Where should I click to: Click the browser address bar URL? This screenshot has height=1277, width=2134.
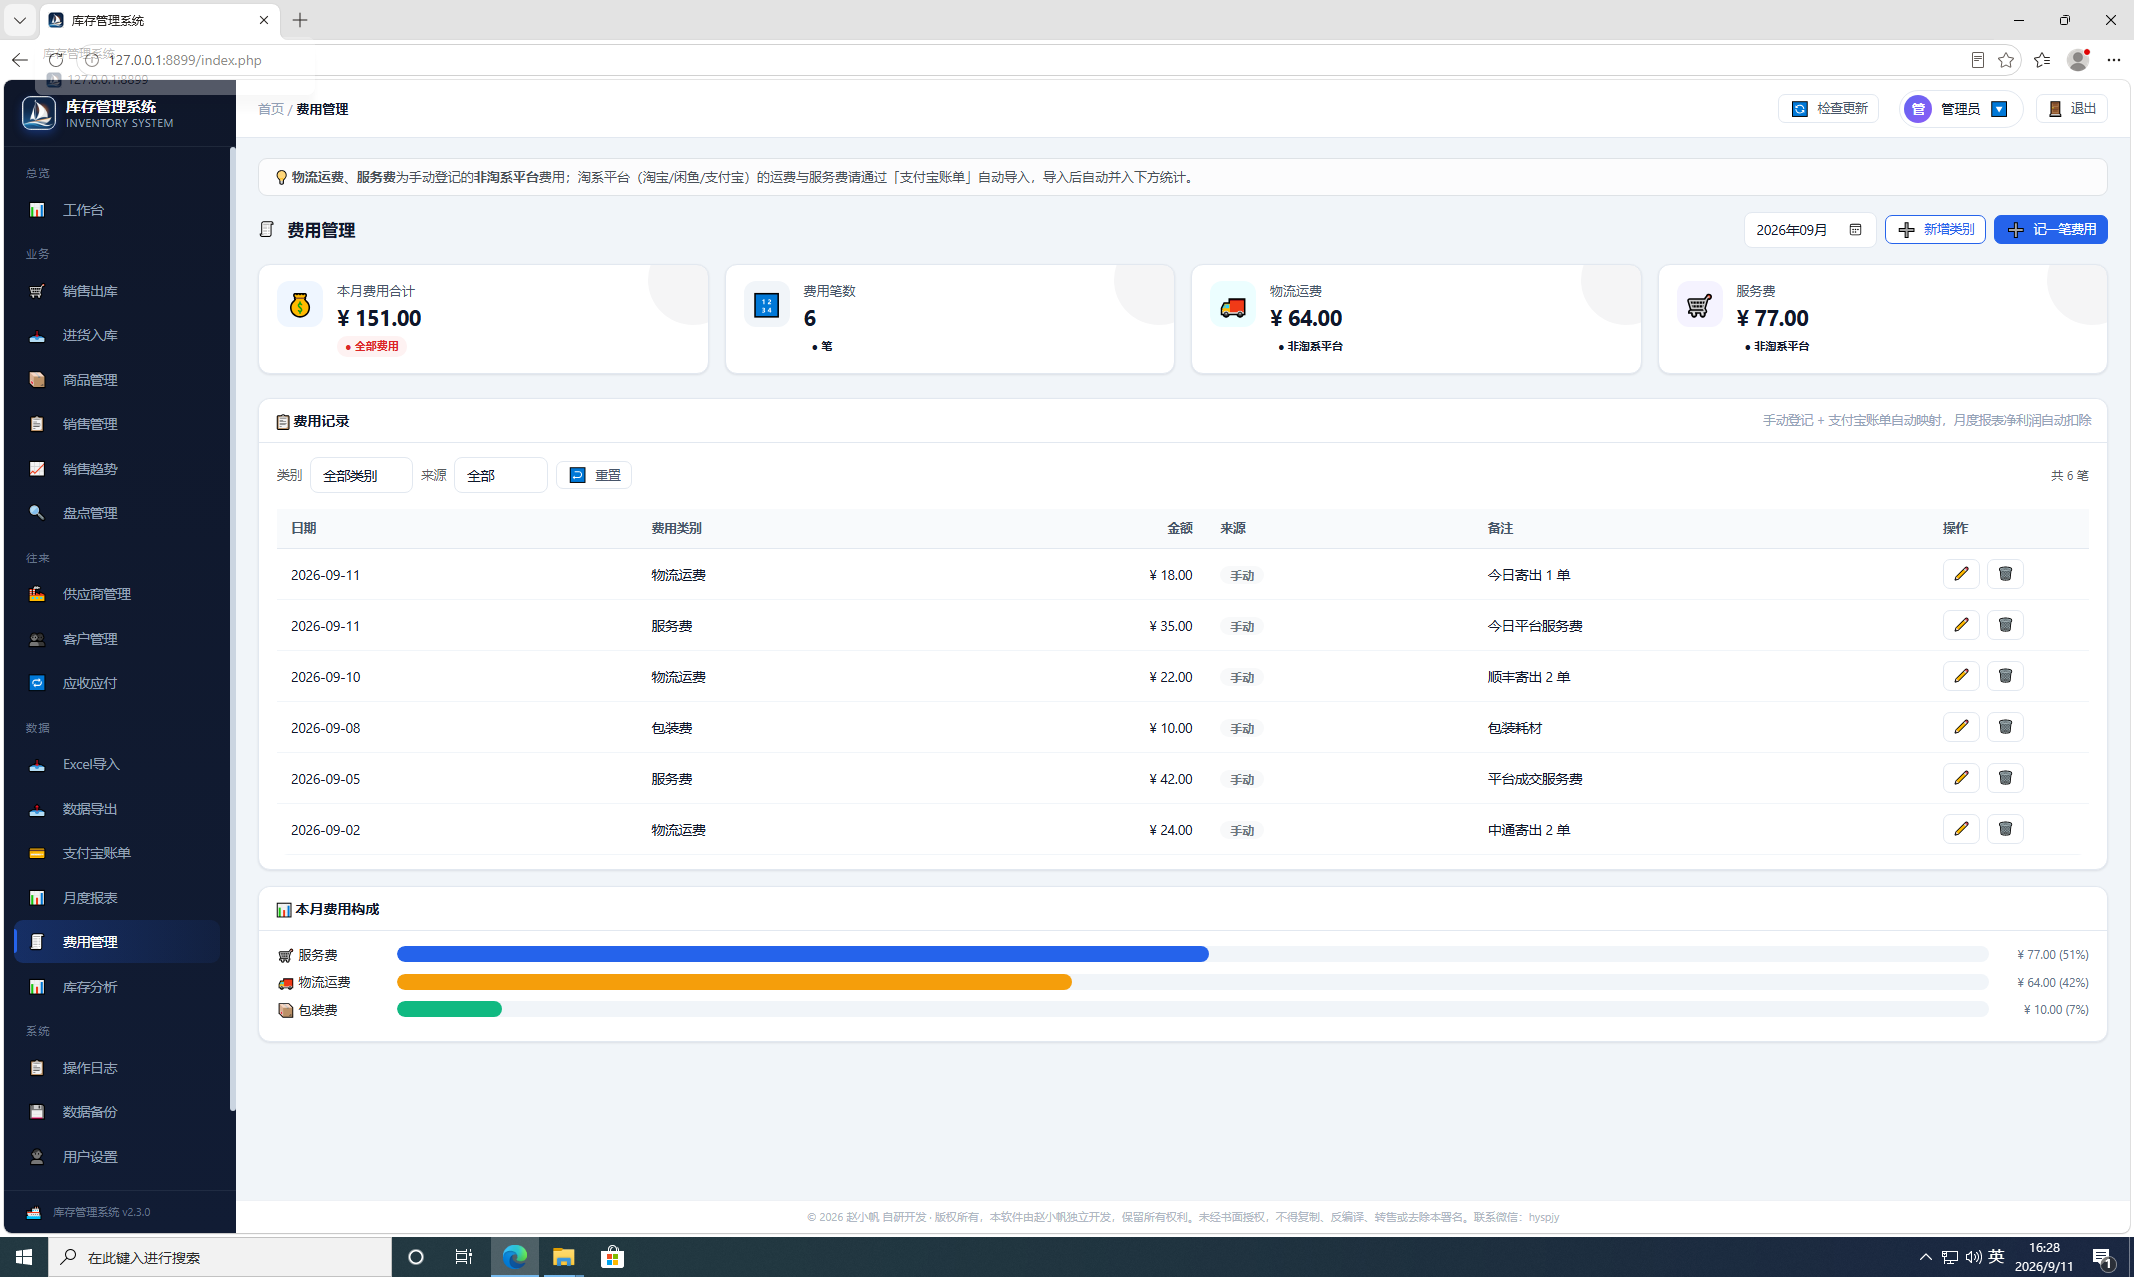[185, 60]
